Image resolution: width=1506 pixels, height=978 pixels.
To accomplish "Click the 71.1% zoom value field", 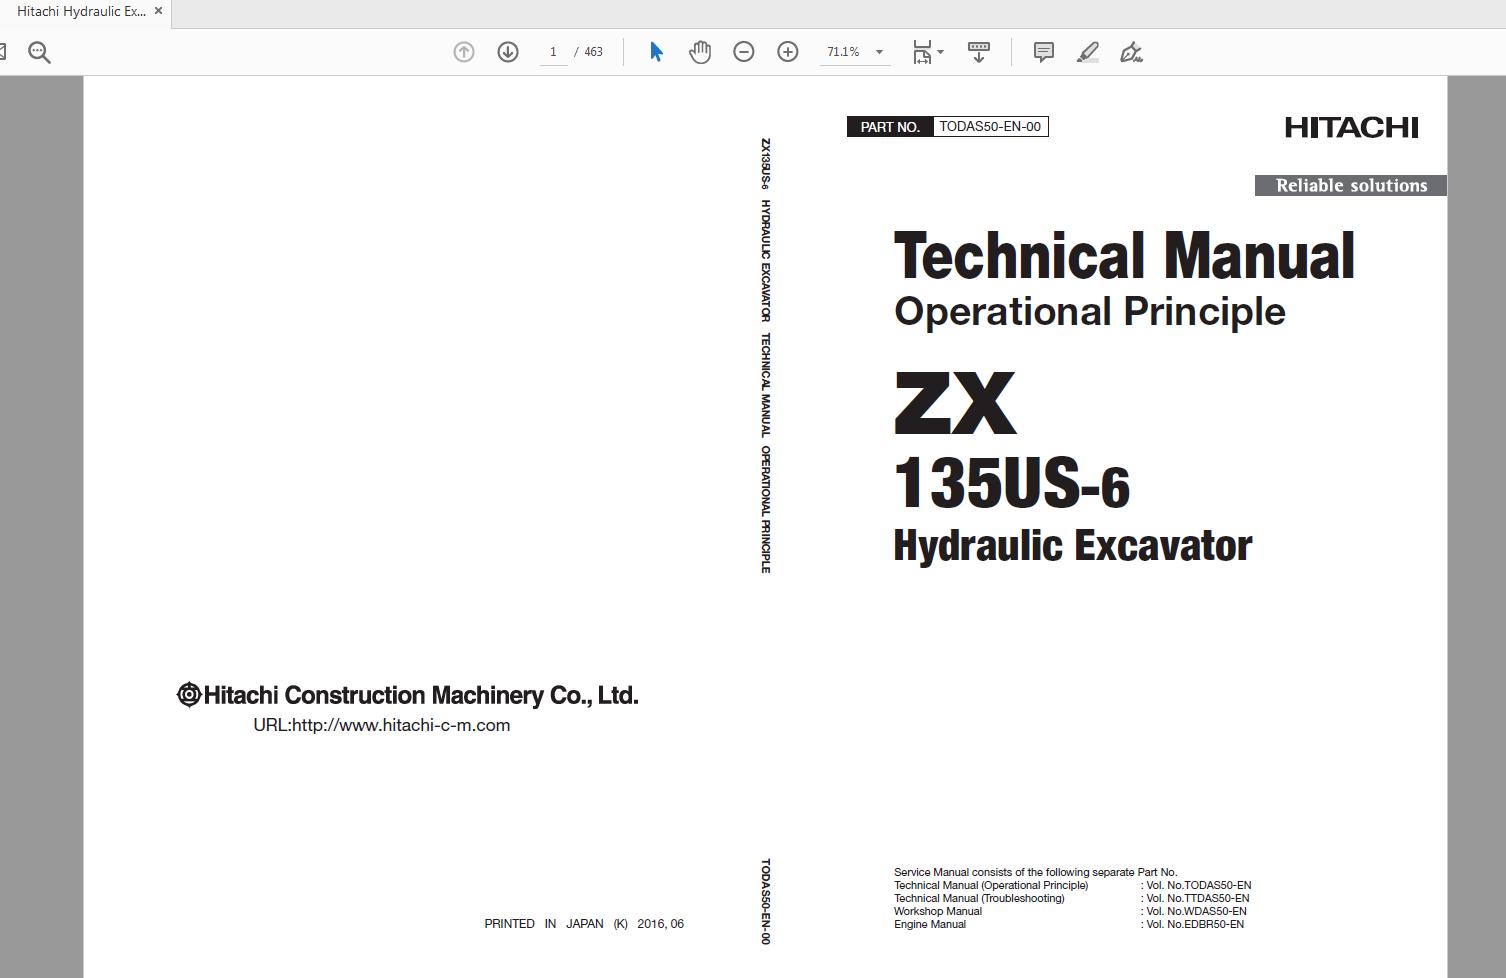I will pos(843,52).
